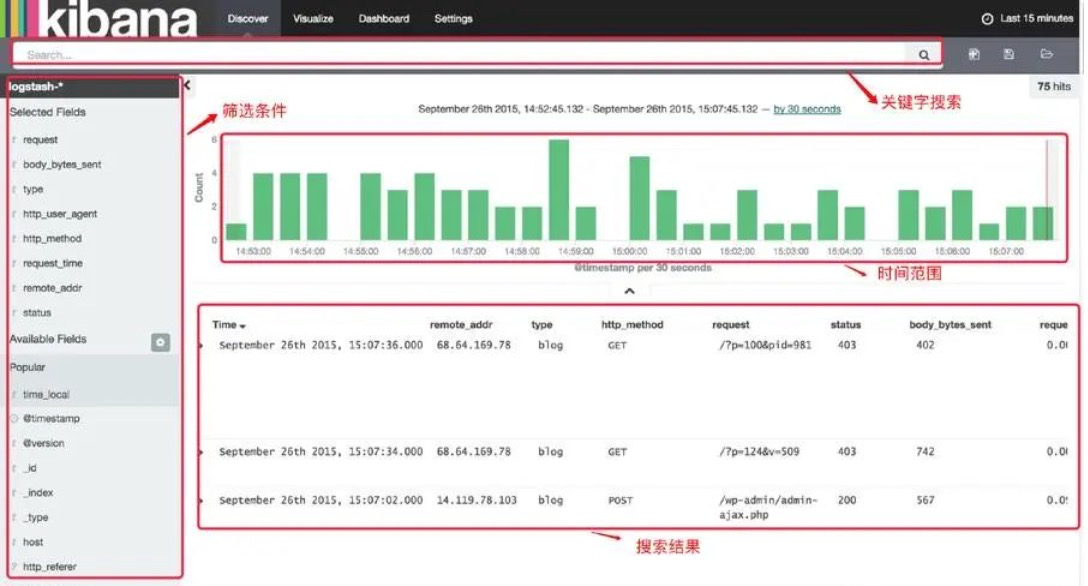This screenshot has width=1088, height=586.
Task: Collapse the field sidebar with the arrow
Action: pos(187,86)
